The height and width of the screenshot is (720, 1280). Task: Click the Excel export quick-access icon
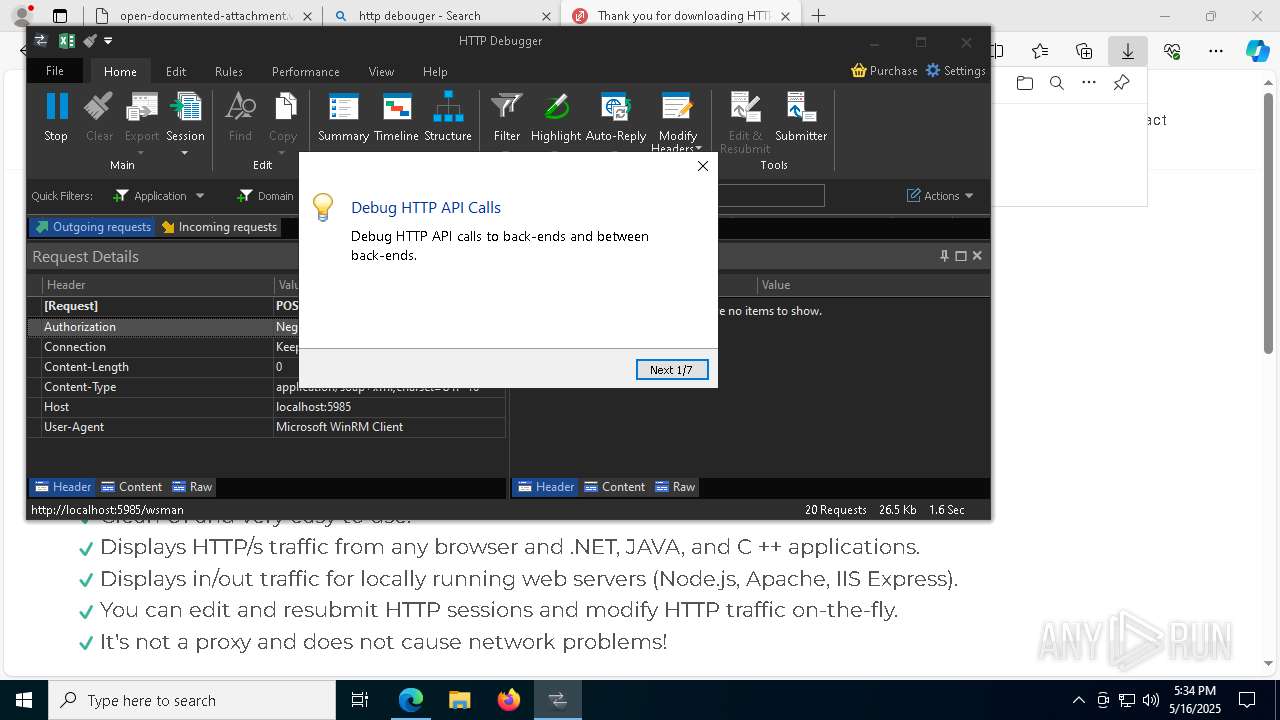[x=67, y=41]
